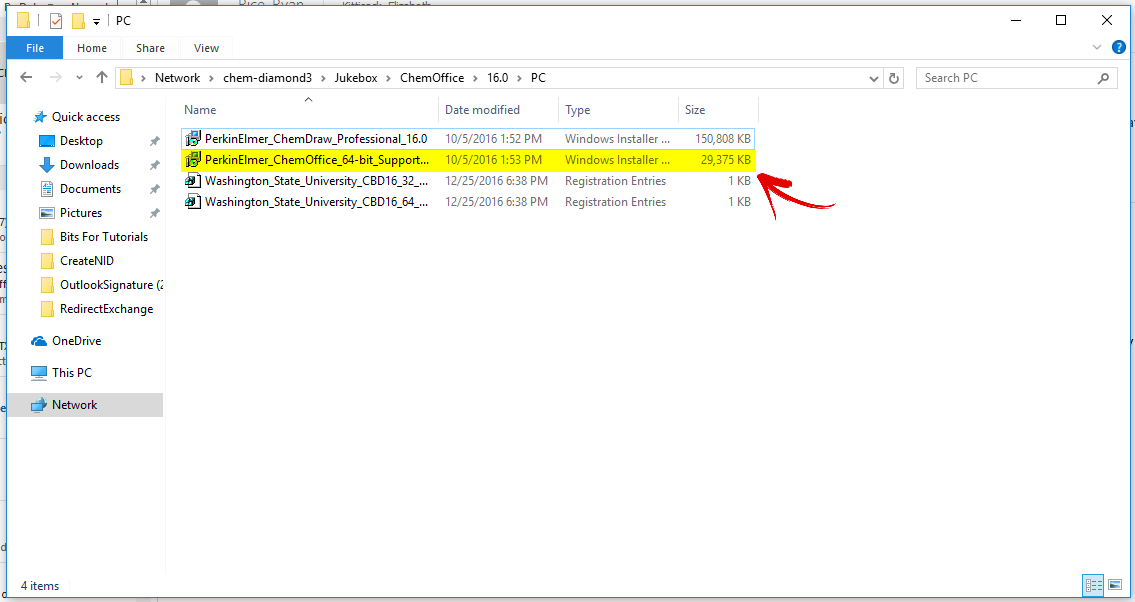This screenshot has width=1135, height=602.
Task: Switch to large icons view
Action: 1114,585
